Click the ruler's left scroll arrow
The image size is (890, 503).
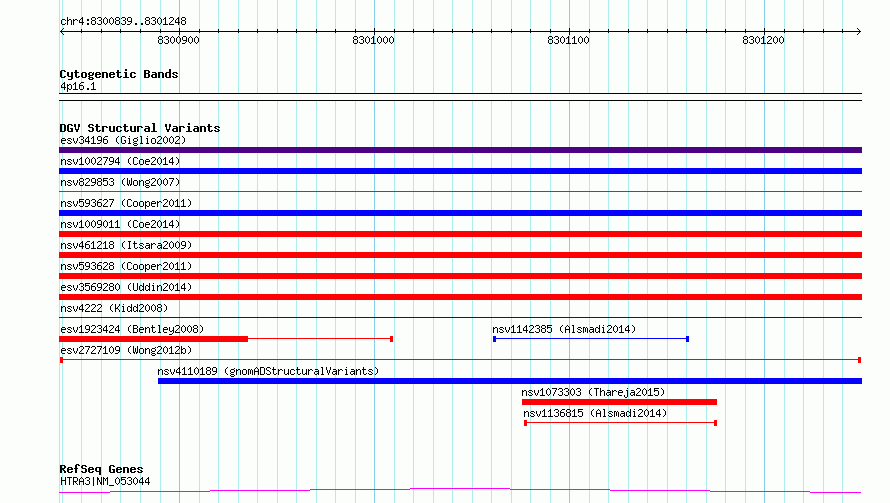point(62,32)
